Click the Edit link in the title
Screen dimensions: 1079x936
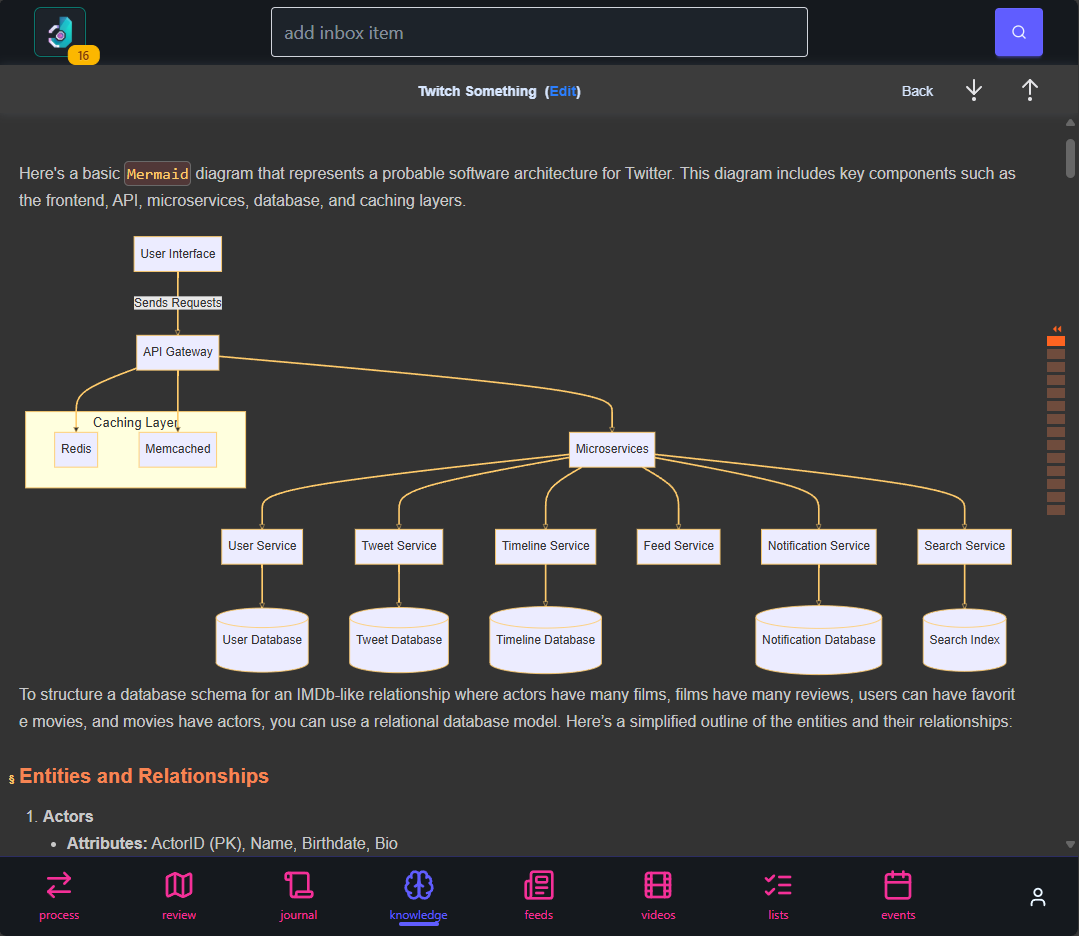tap(563, 91)
